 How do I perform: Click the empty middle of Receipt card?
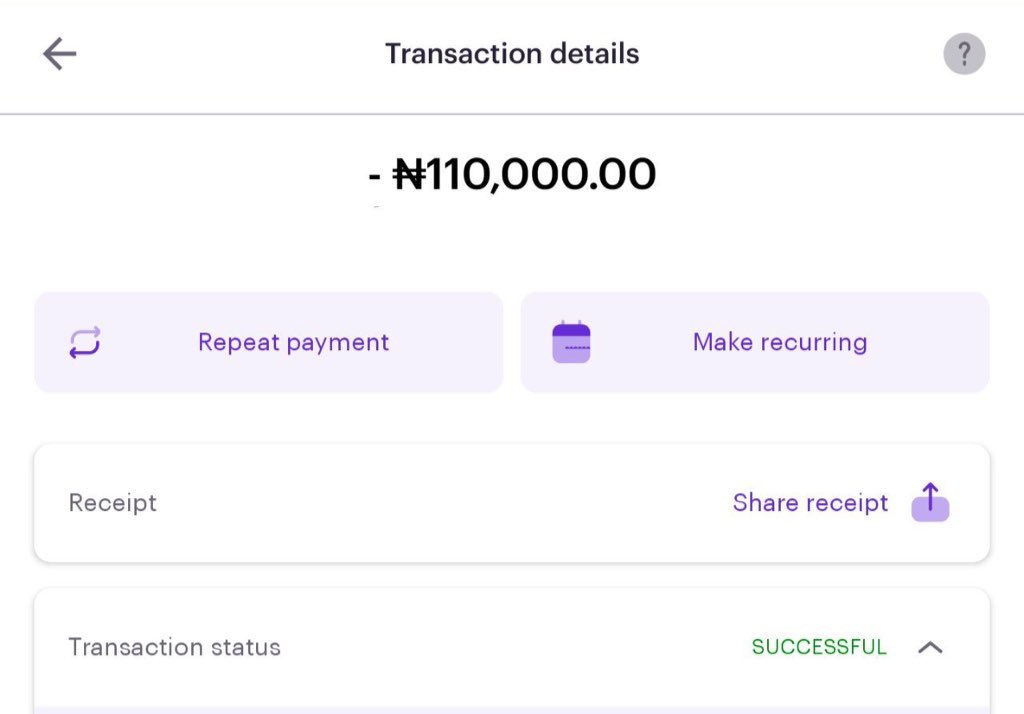[444, 502]
